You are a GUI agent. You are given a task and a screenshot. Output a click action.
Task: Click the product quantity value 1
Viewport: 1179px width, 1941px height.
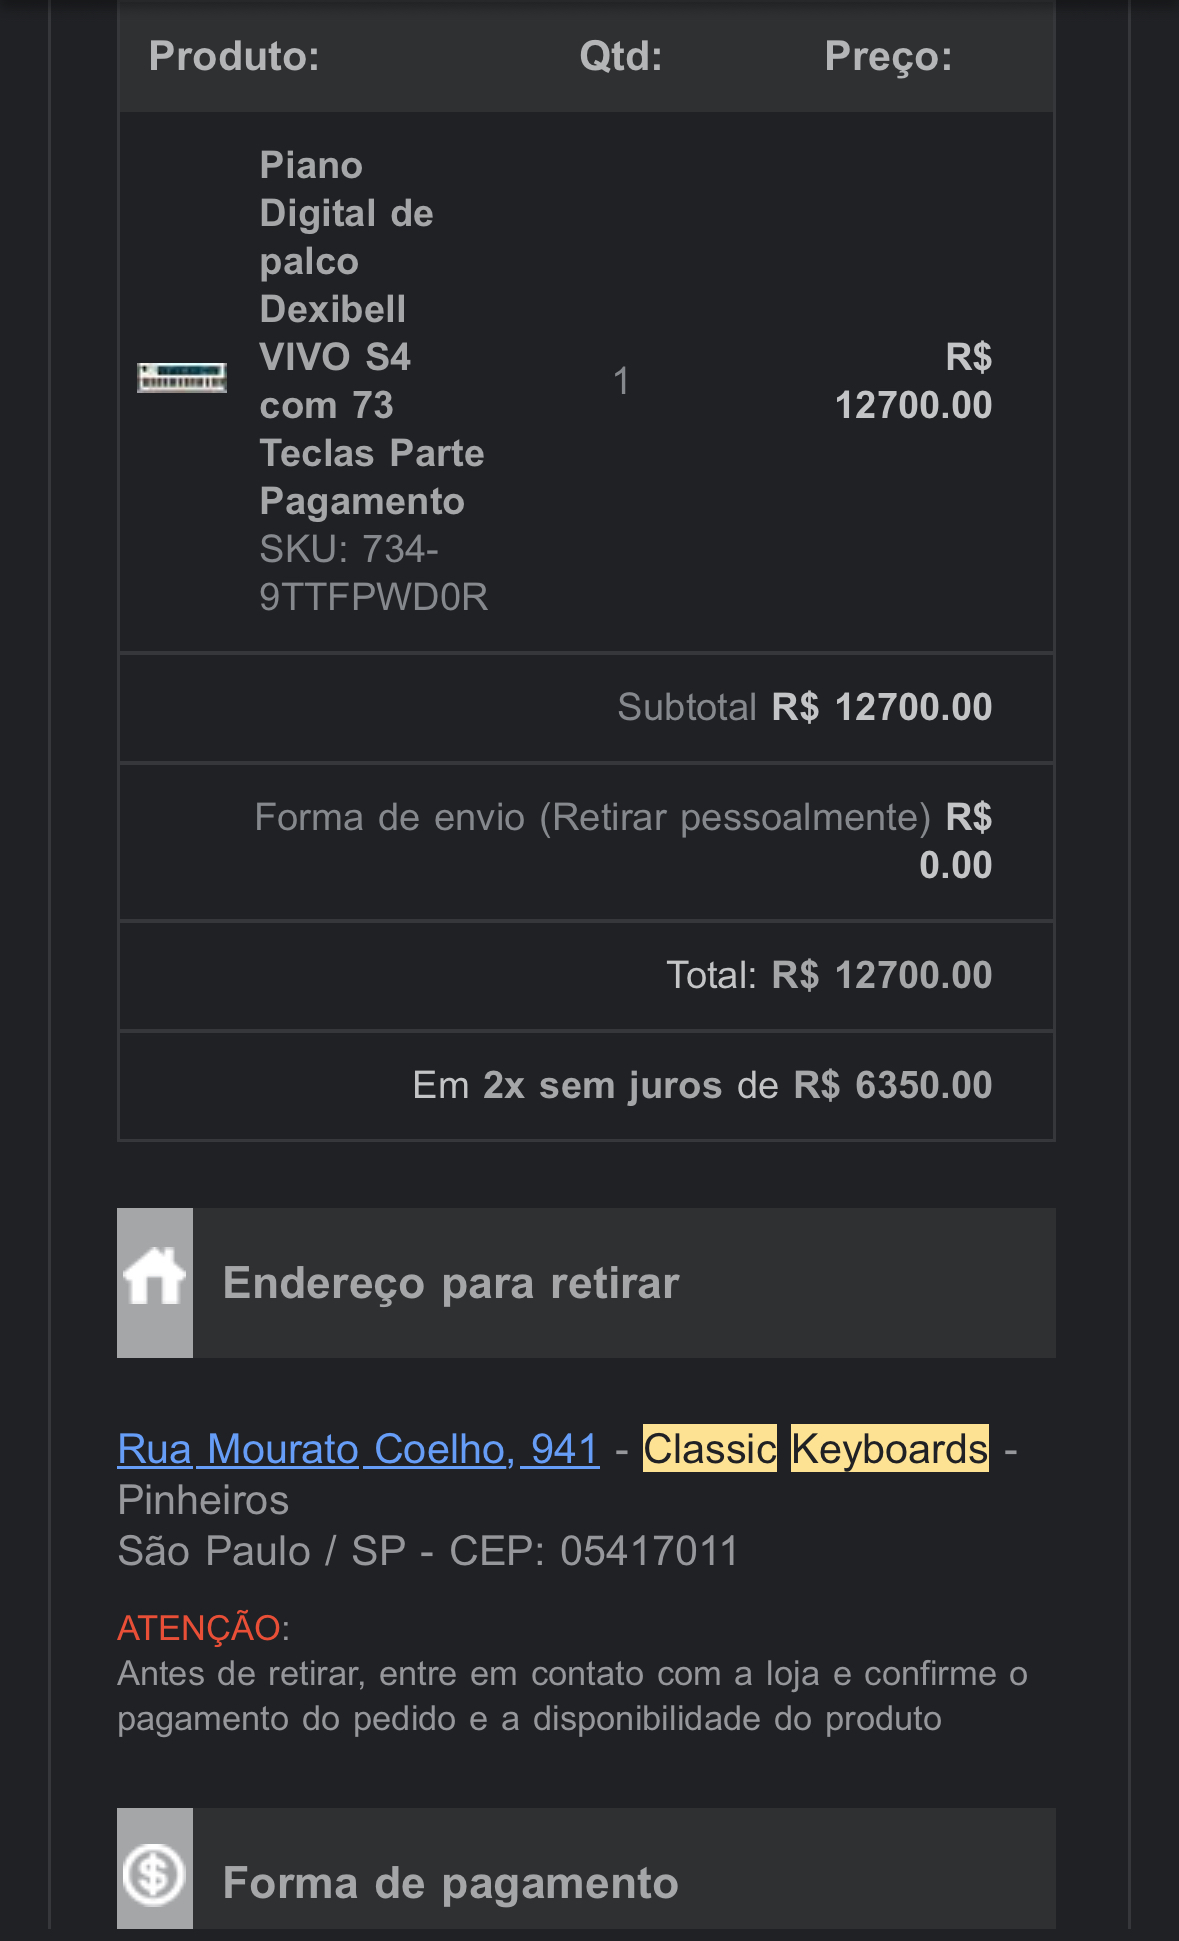point(621,381)
